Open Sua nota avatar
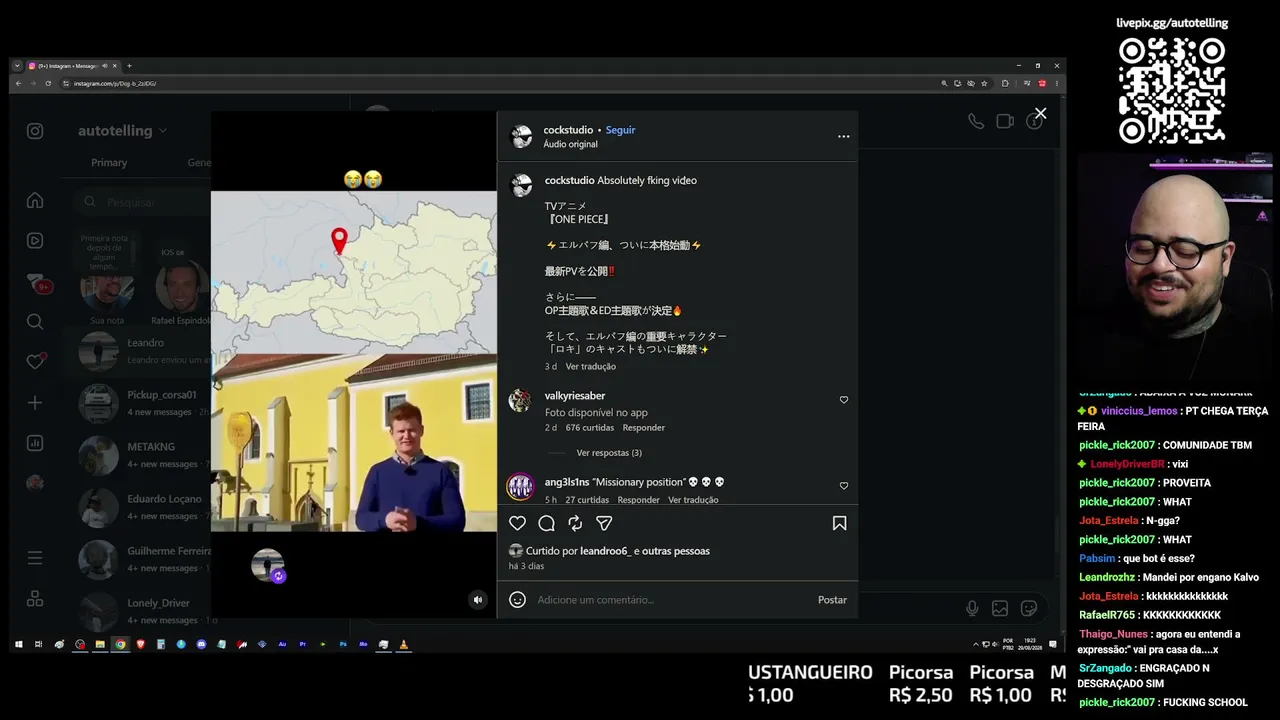This screenshot has height=720, width=1280. (x=106, y=287)
